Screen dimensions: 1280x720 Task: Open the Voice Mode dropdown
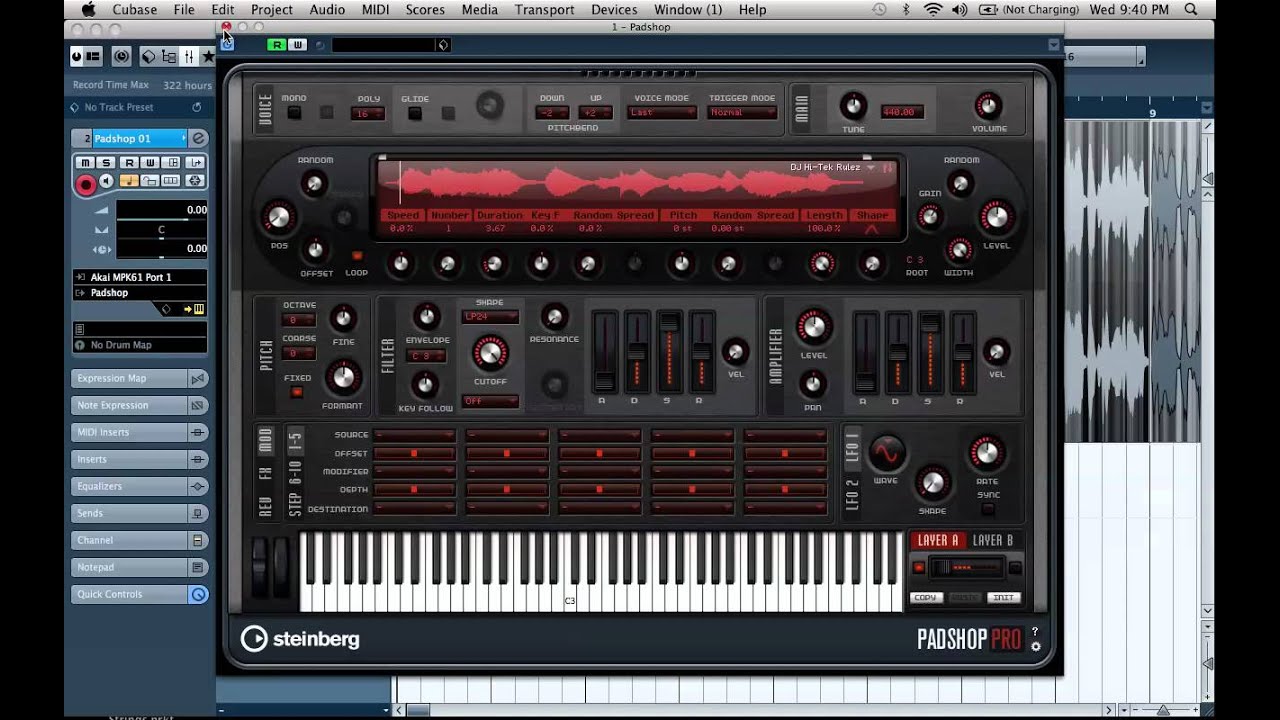tap(662, 113)
